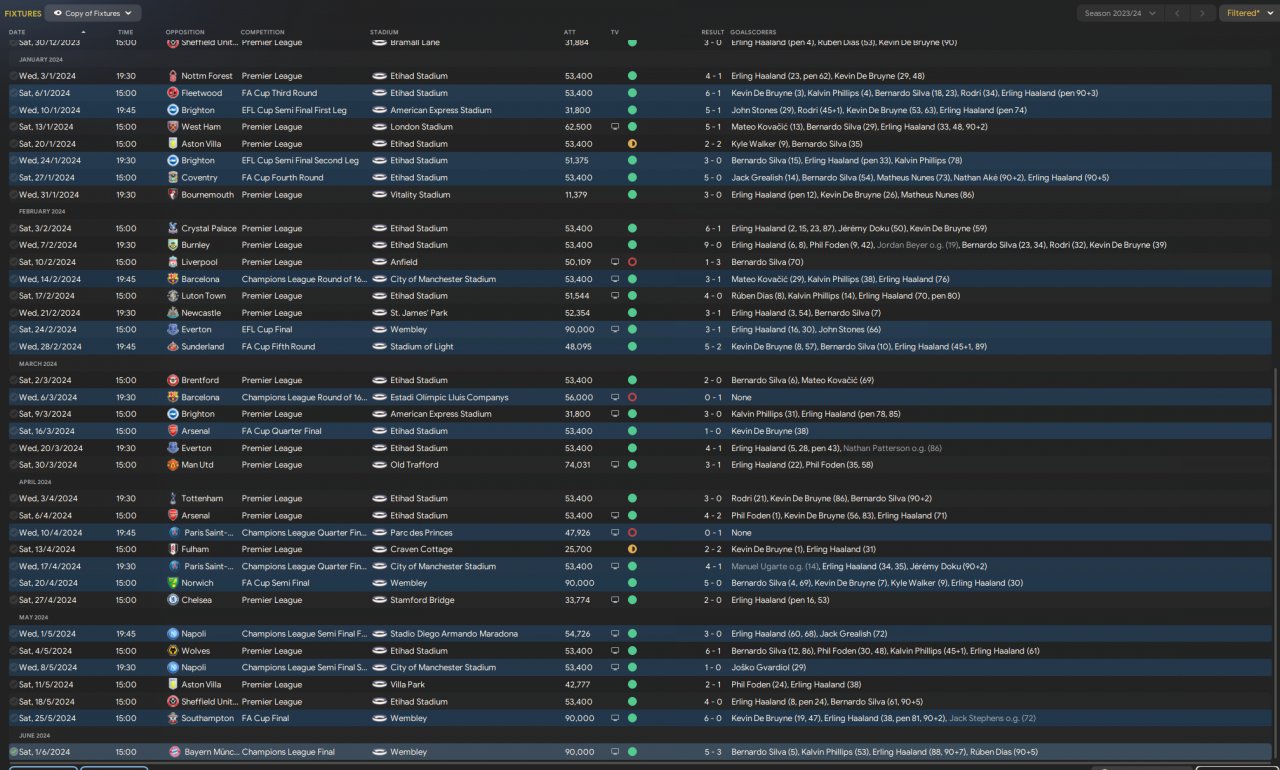Sort fixtures by the Competition column header
The image size is (1280, 770).
tap(263, 32)
